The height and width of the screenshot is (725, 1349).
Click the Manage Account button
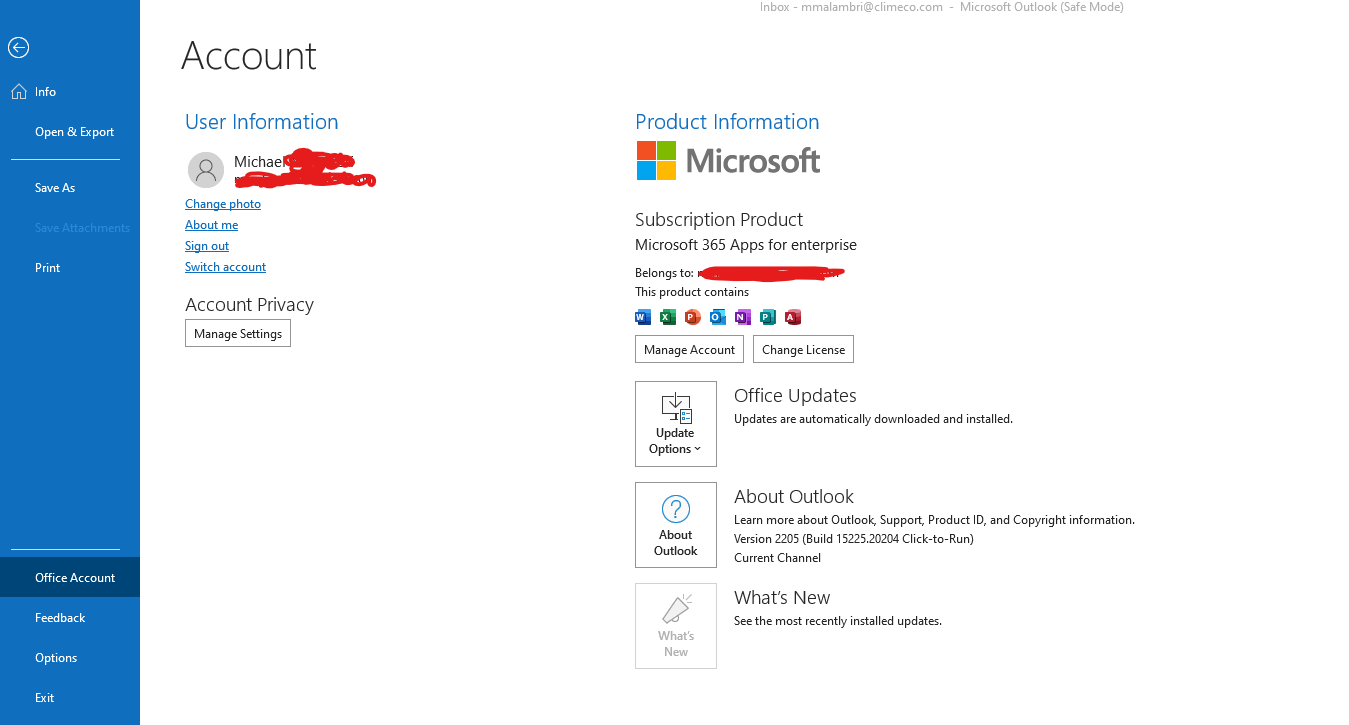689,350
